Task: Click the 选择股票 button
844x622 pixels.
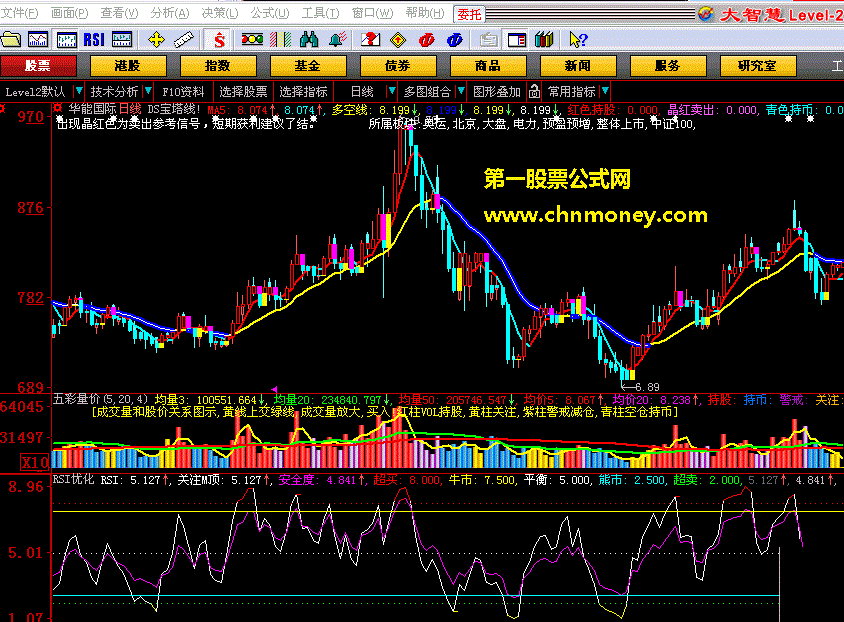Action: (243, 91)
